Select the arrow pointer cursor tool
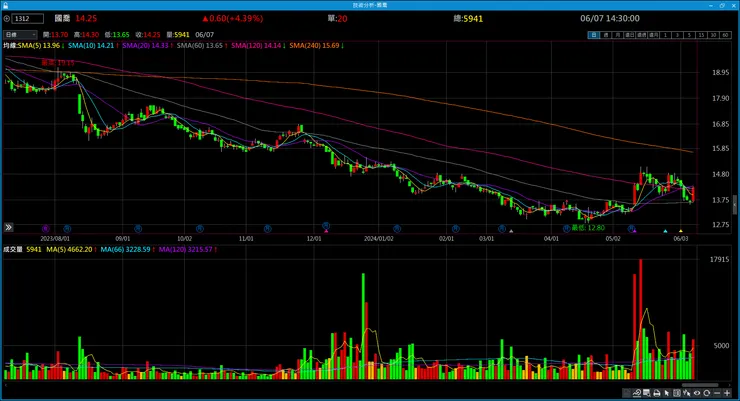The image size is (740, 401). point(666,393)
